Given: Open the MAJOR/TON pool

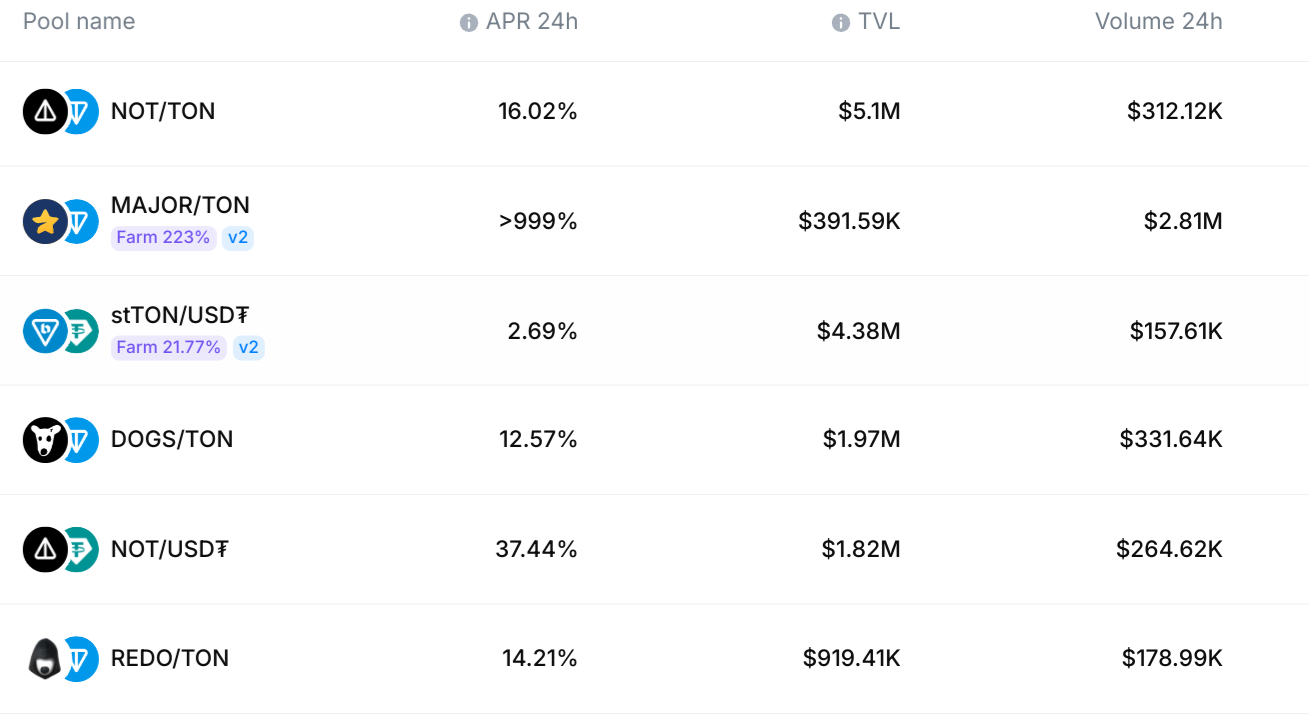Looking at the screenshot, I should pos(180,205).
